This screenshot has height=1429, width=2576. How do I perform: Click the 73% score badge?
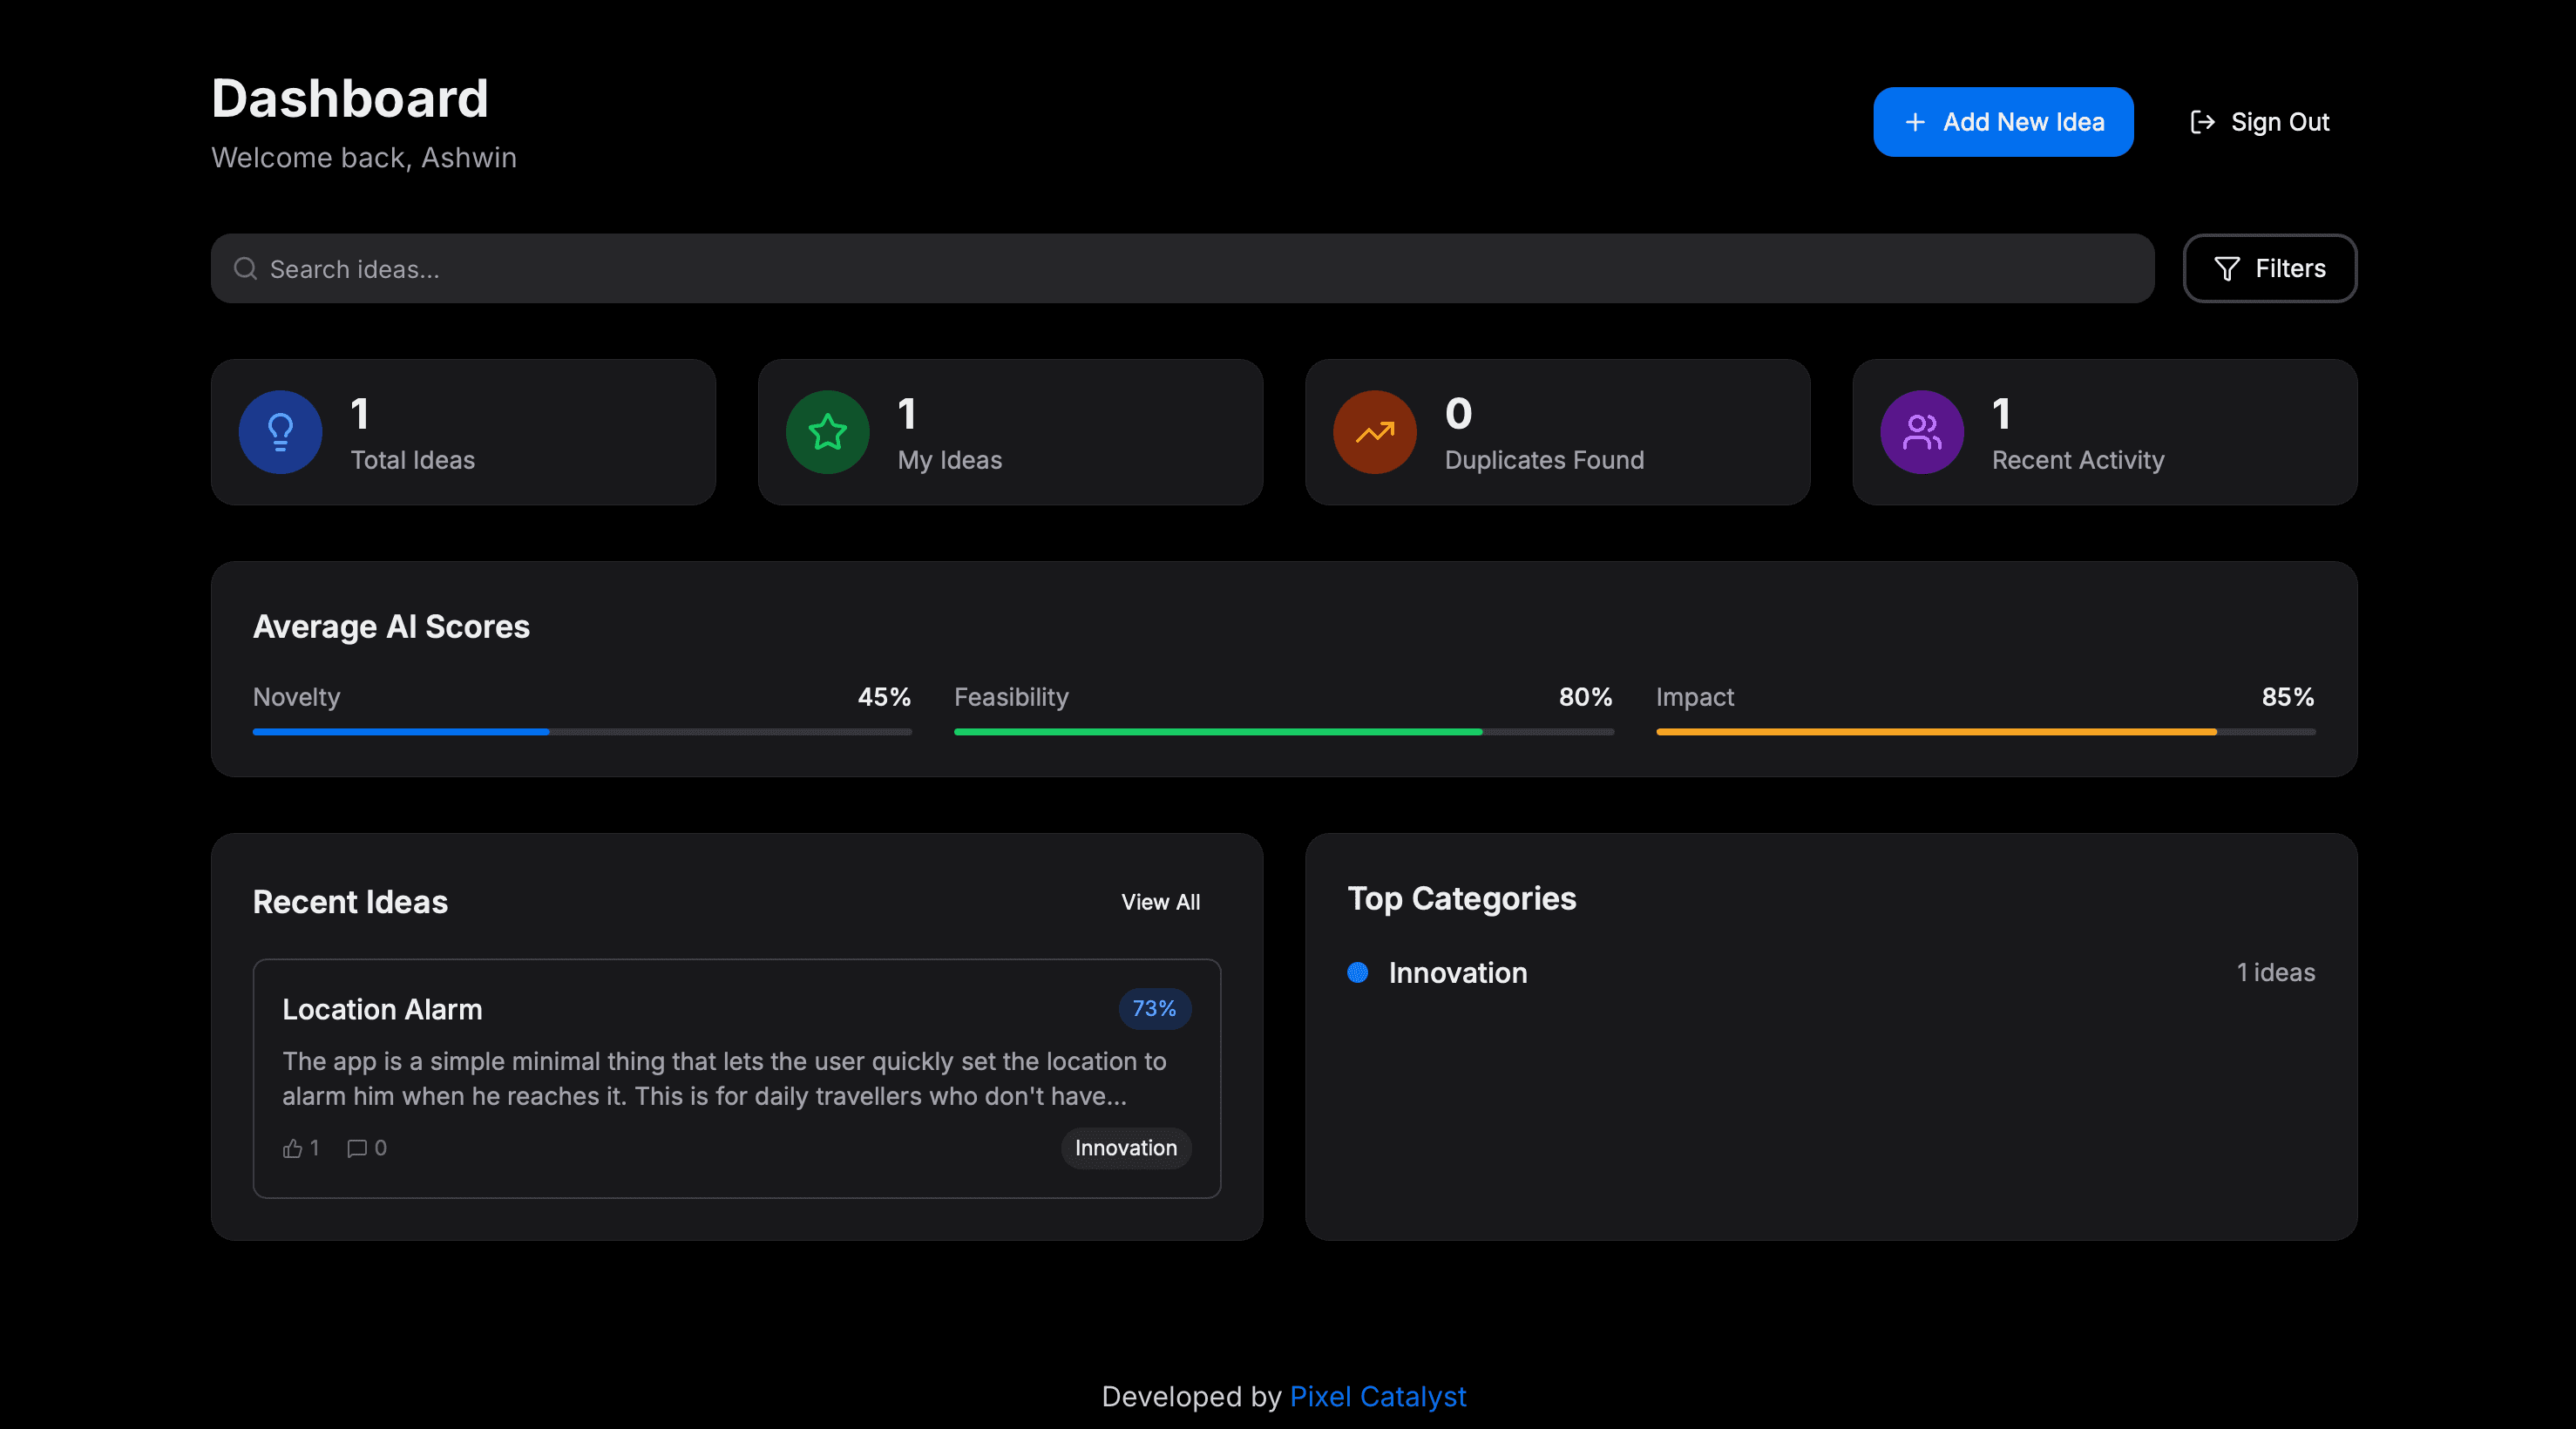coord(1154,1009)
